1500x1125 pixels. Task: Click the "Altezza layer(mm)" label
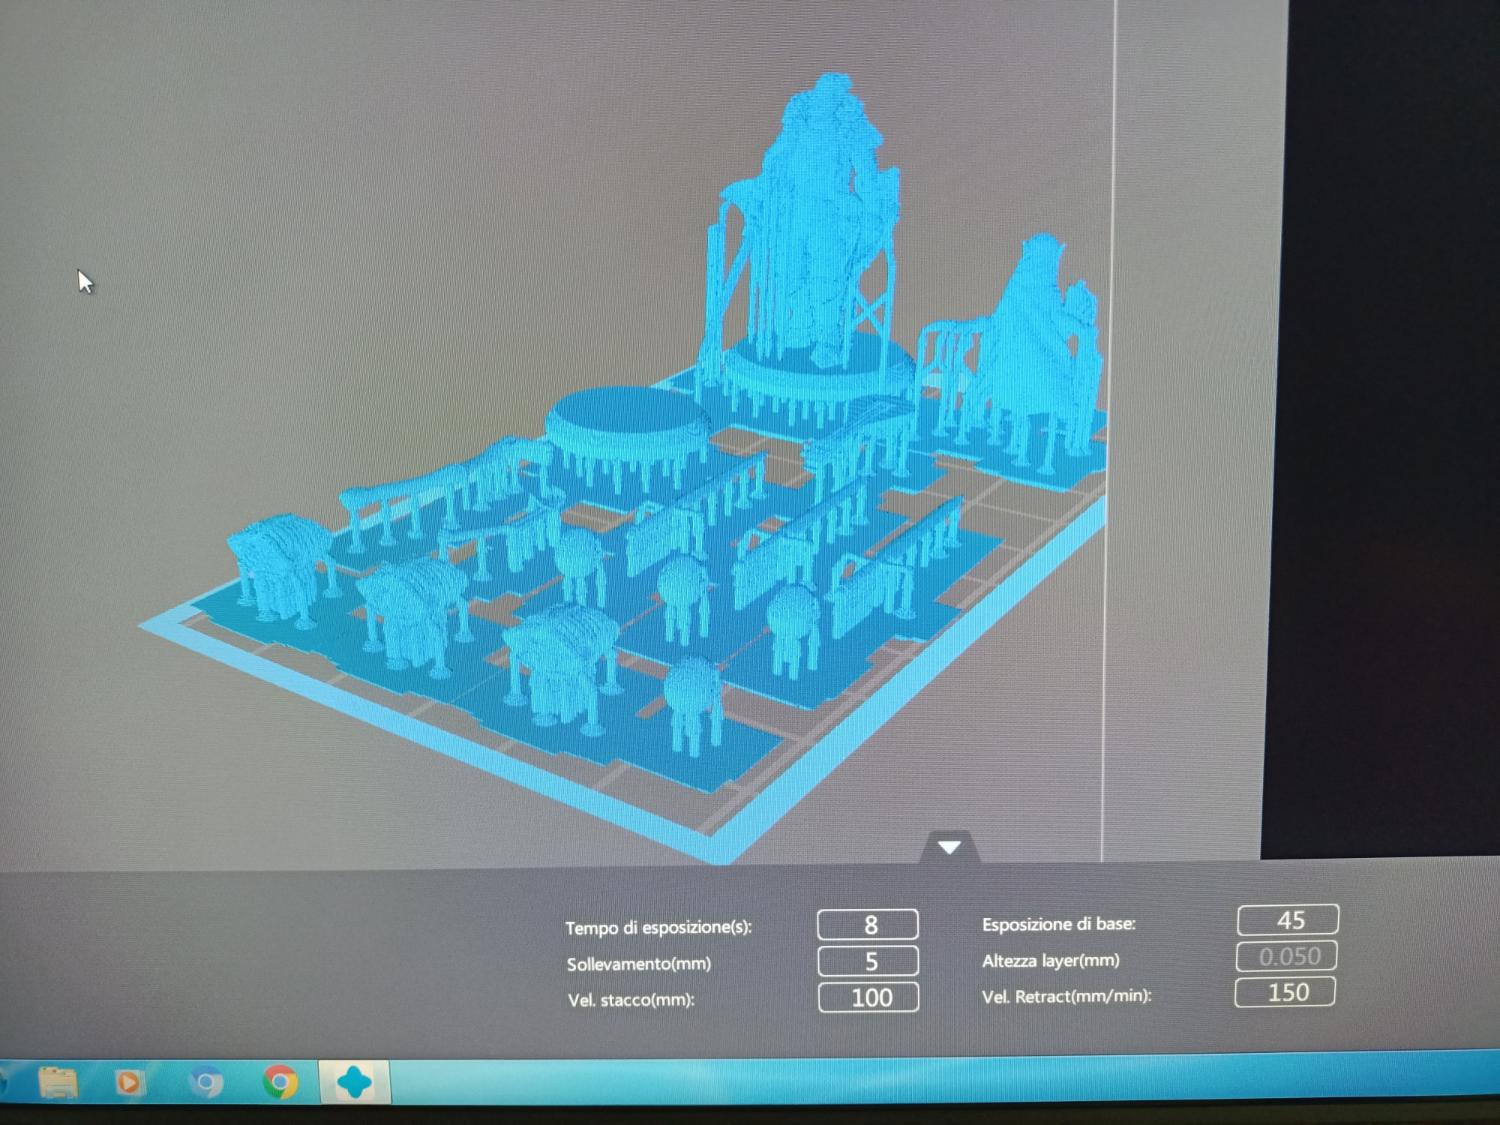click(1051, 960)
